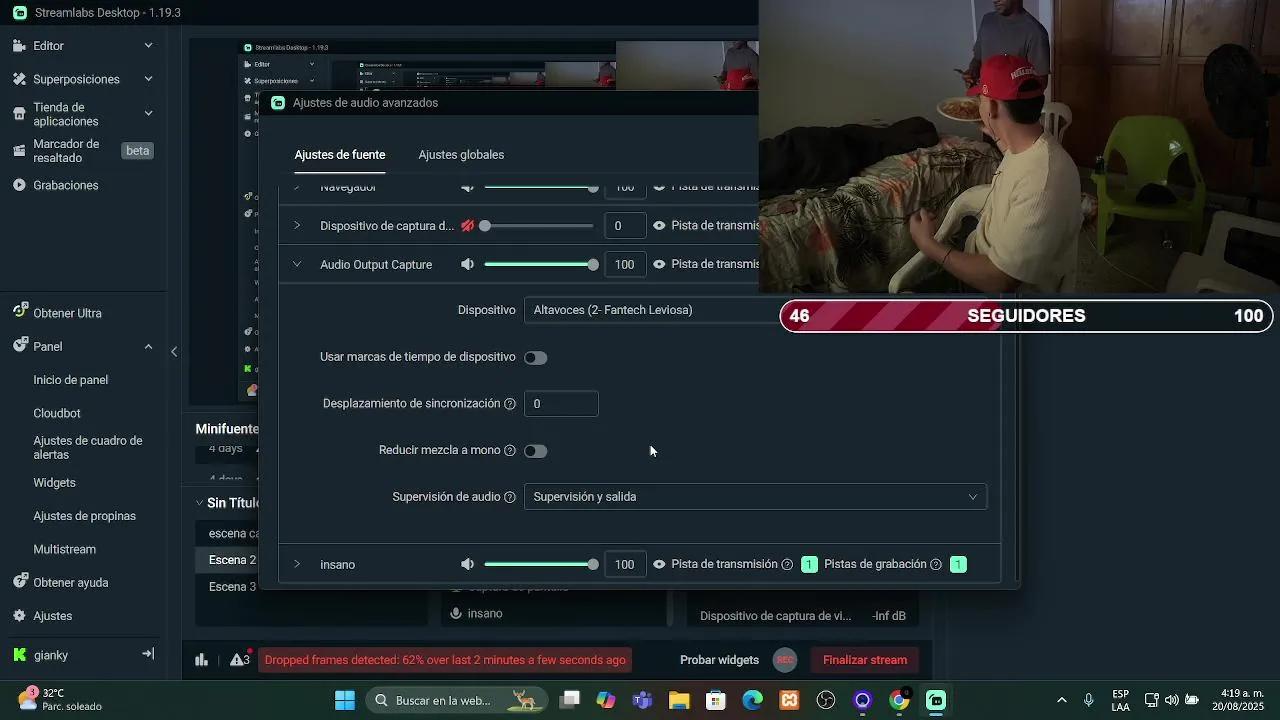Open Multistream menu item
This screenshot has height=720, width=1280.
pyautogui.click(x=65, y=550)
